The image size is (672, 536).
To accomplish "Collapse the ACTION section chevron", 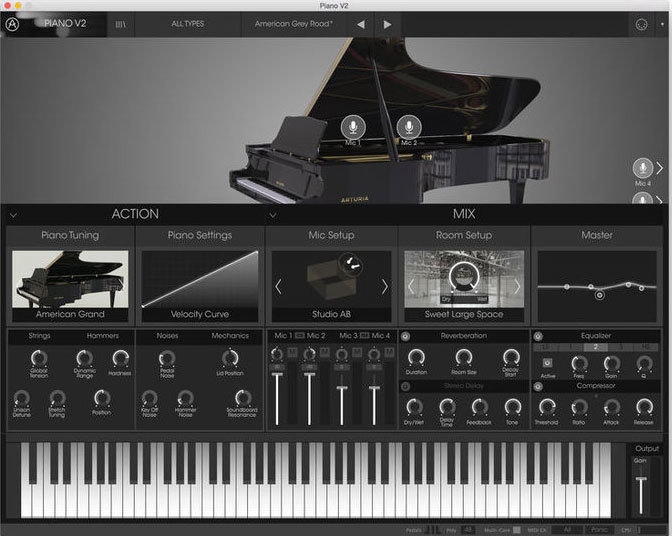I will point(13,214).
